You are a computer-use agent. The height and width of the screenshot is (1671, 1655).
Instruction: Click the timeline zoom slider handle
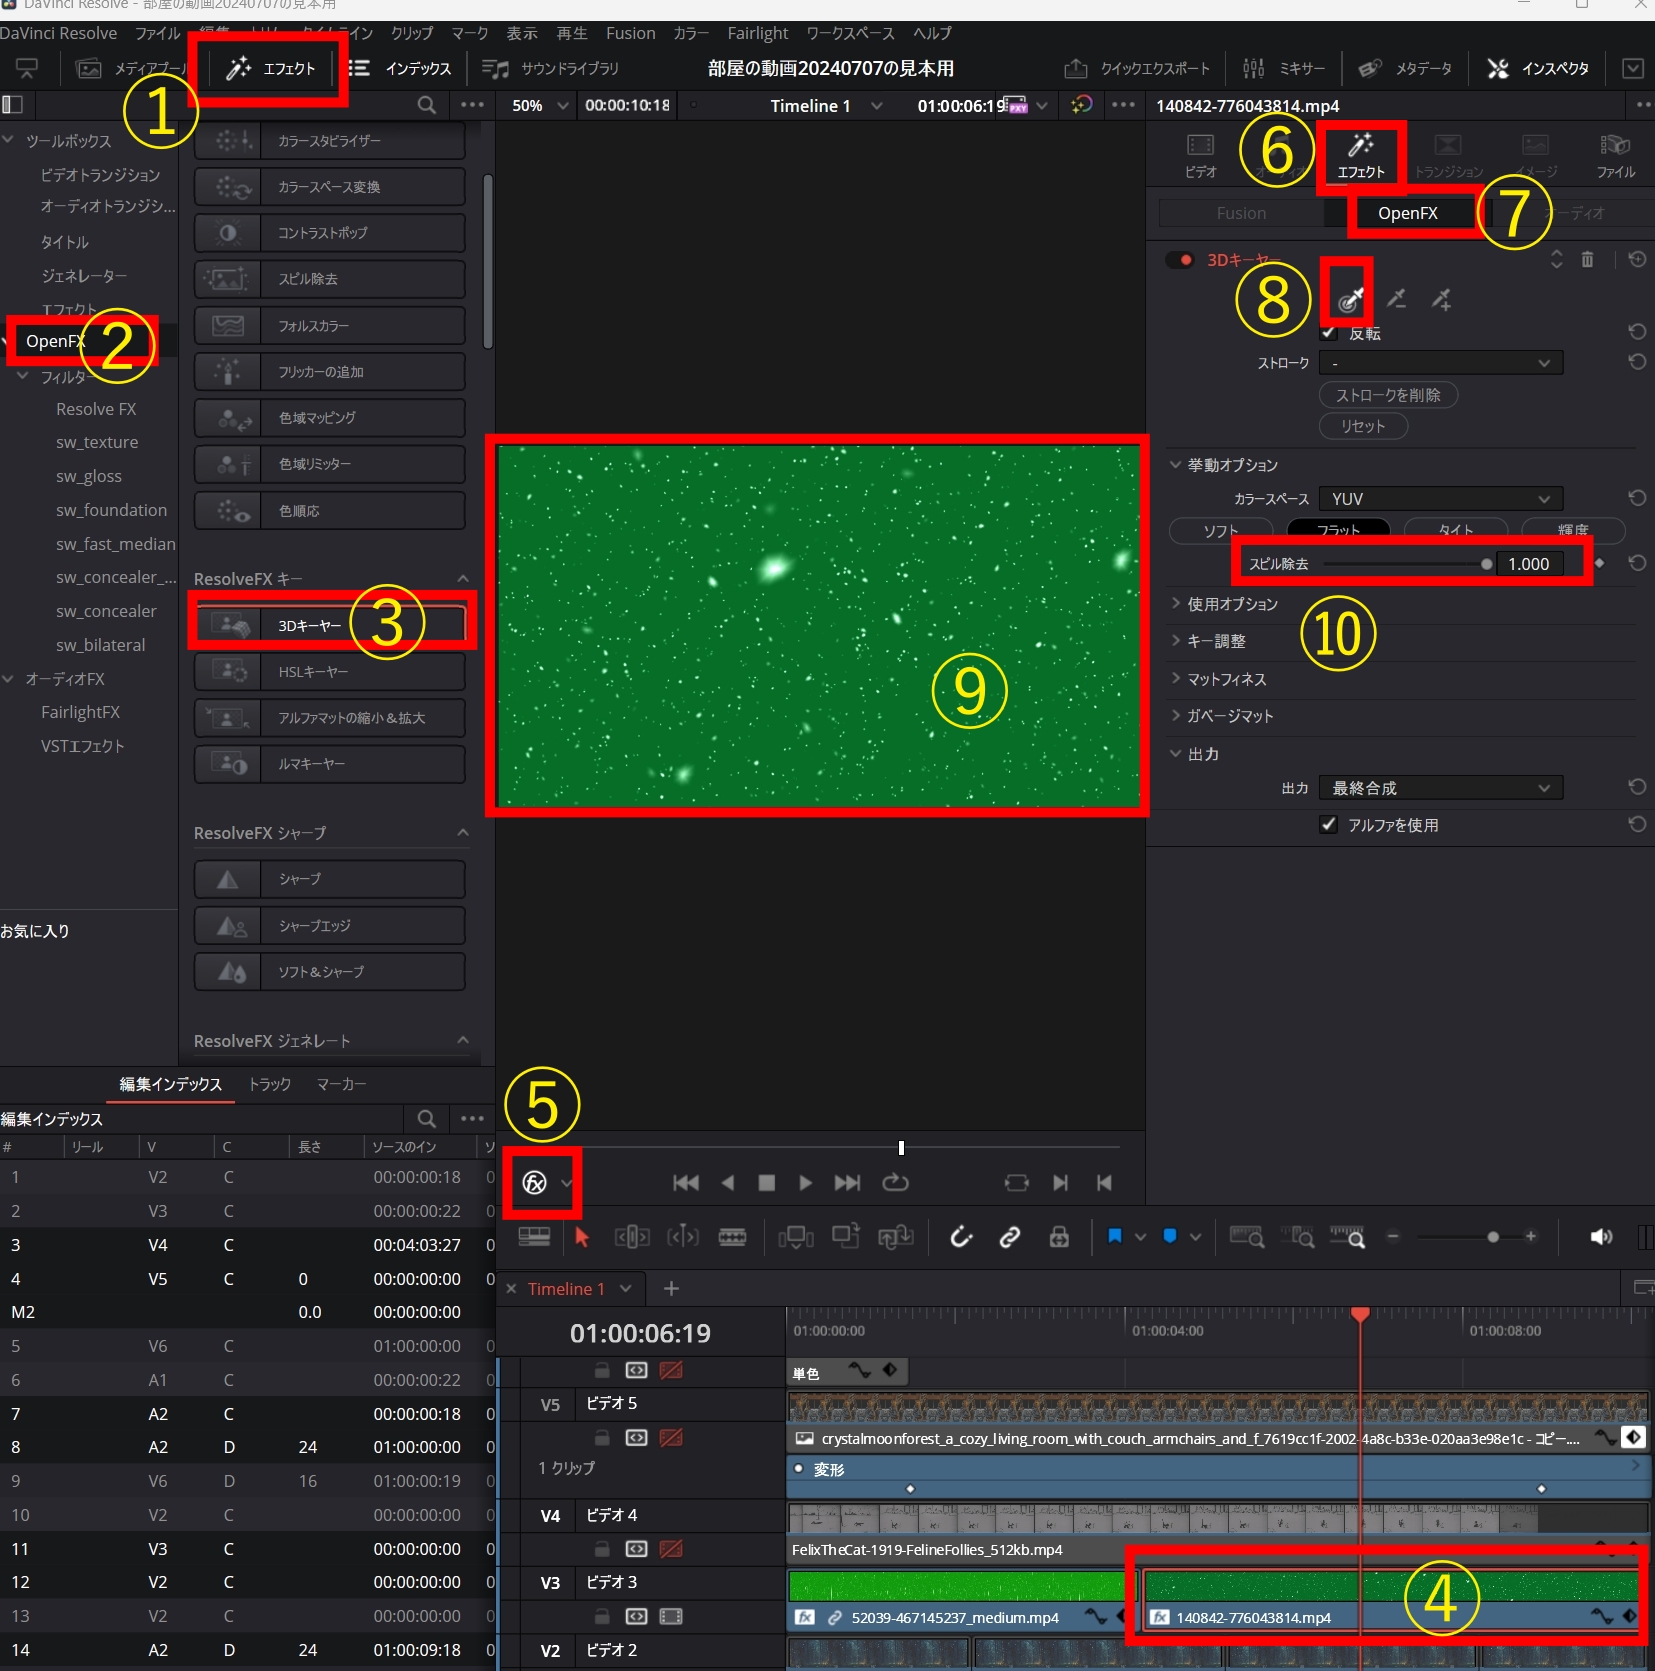coord(1493,1237)
